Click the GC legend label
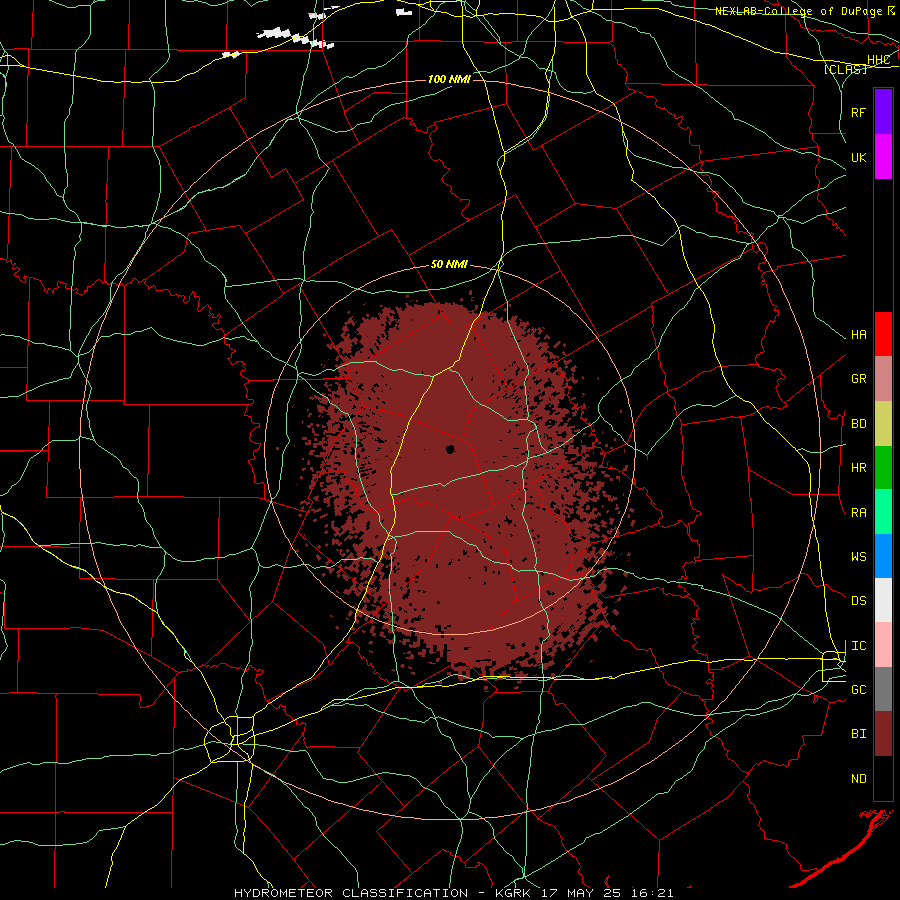900x900 pixels. pos(858,689)
